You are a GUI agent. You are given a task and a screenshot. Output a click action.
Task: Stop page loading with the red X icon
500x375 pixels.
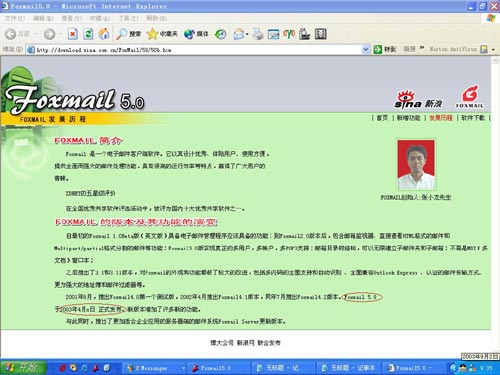[73, 34]
